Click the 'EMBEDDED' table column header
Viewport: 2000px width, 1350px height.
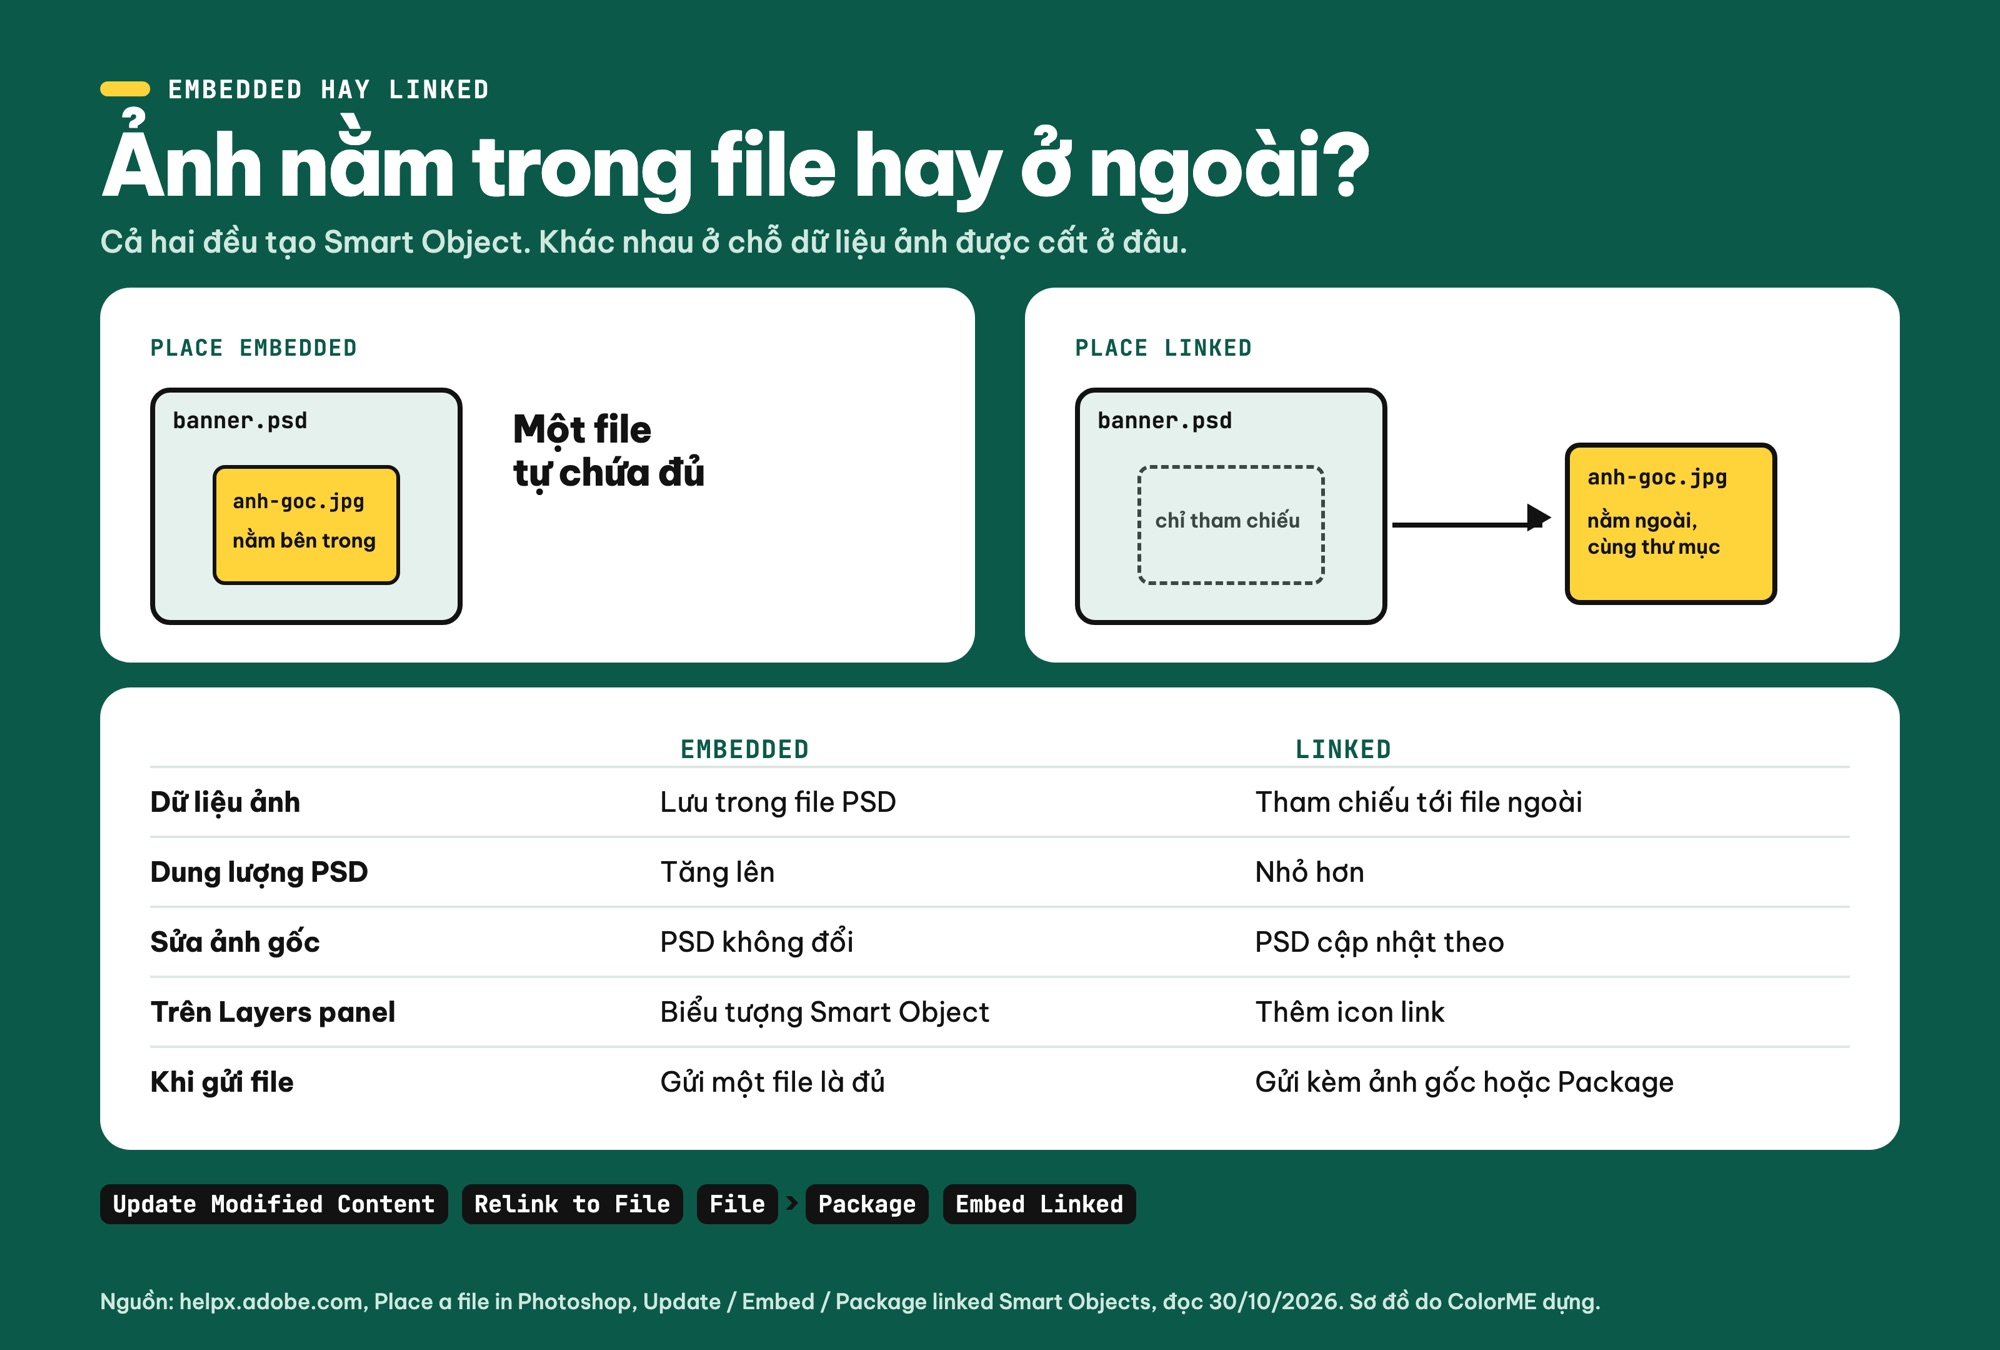745,749
